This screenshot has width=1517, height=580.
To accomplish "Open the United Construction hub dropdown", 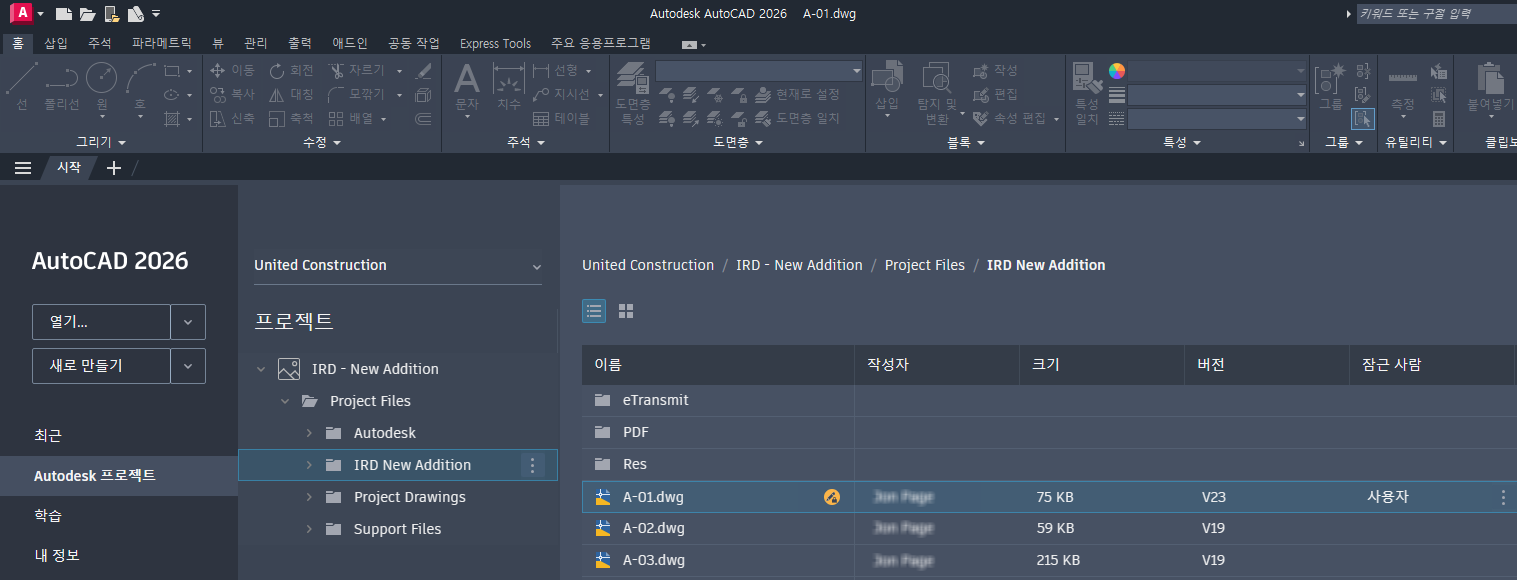I will [x=398, y=266].
